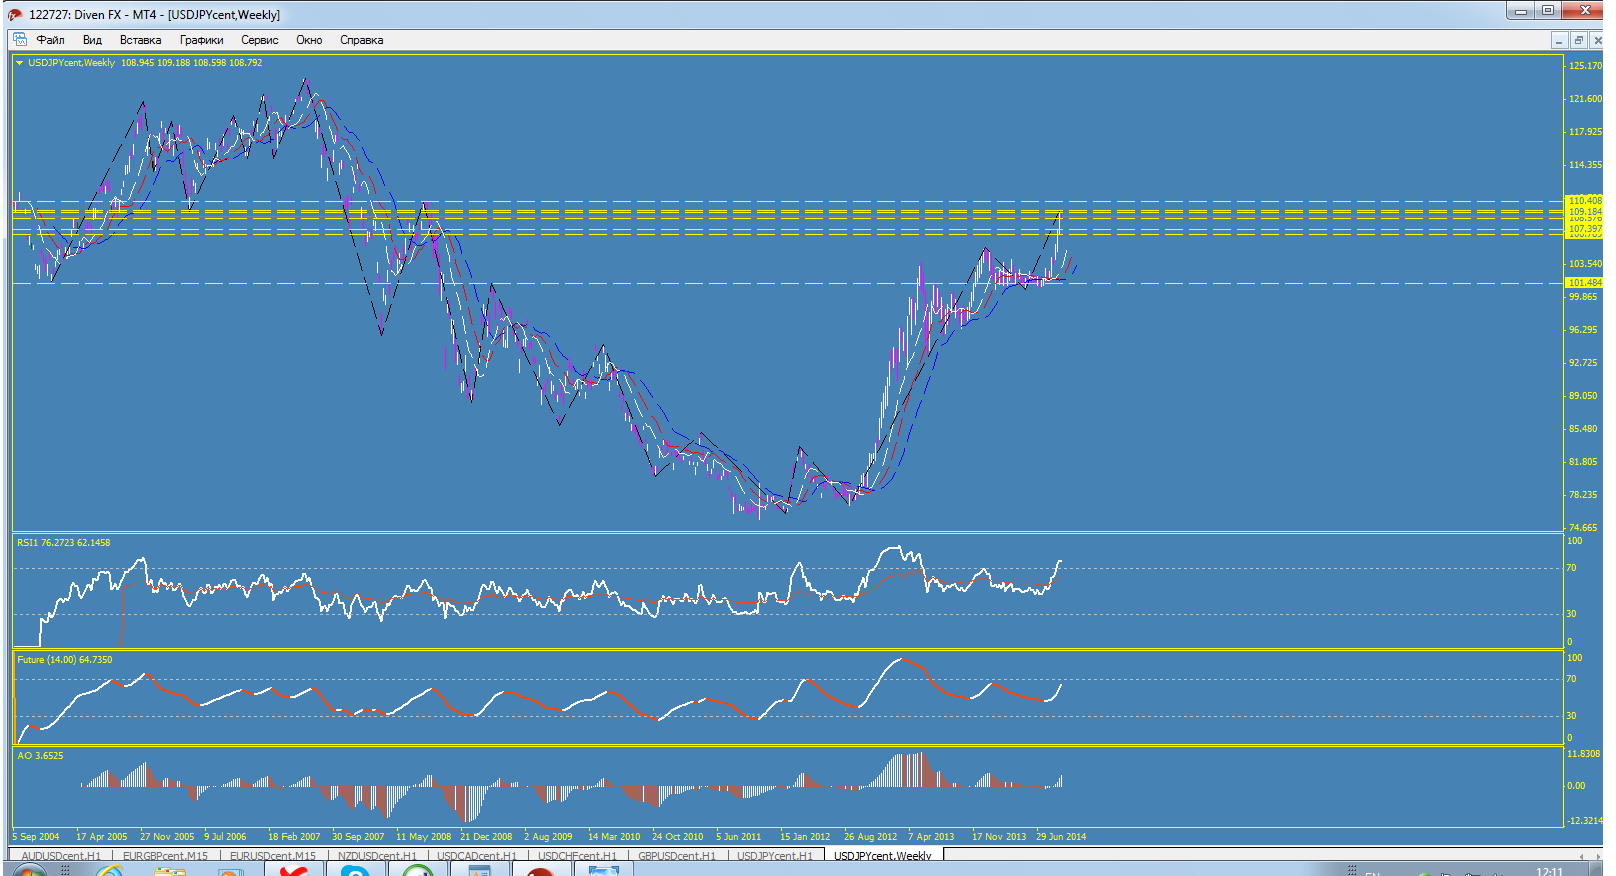Expand the USDJPYcent,Weekly chart header triangle
1616x876 pixels.
click(19, 63)
